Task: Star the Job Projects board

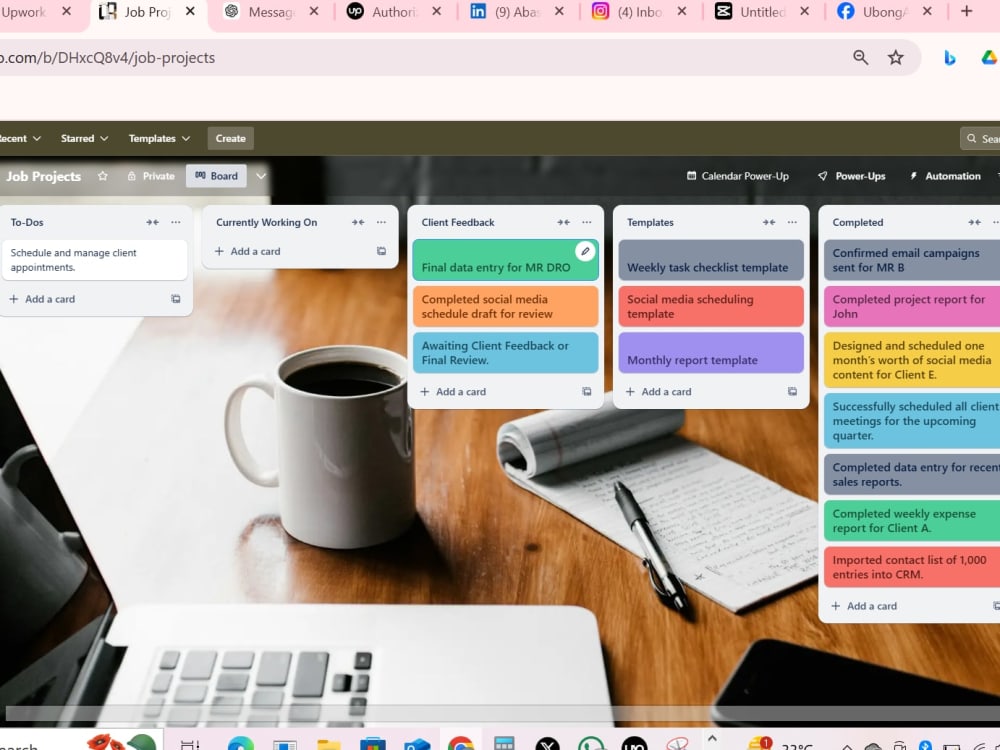Action: 103,176
